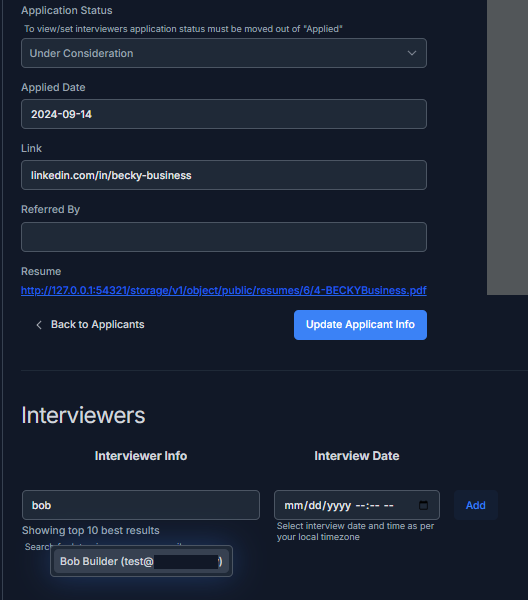Click the Add interviewer button
The height and width of the screenshot is (600, 528).
point(476,505)
